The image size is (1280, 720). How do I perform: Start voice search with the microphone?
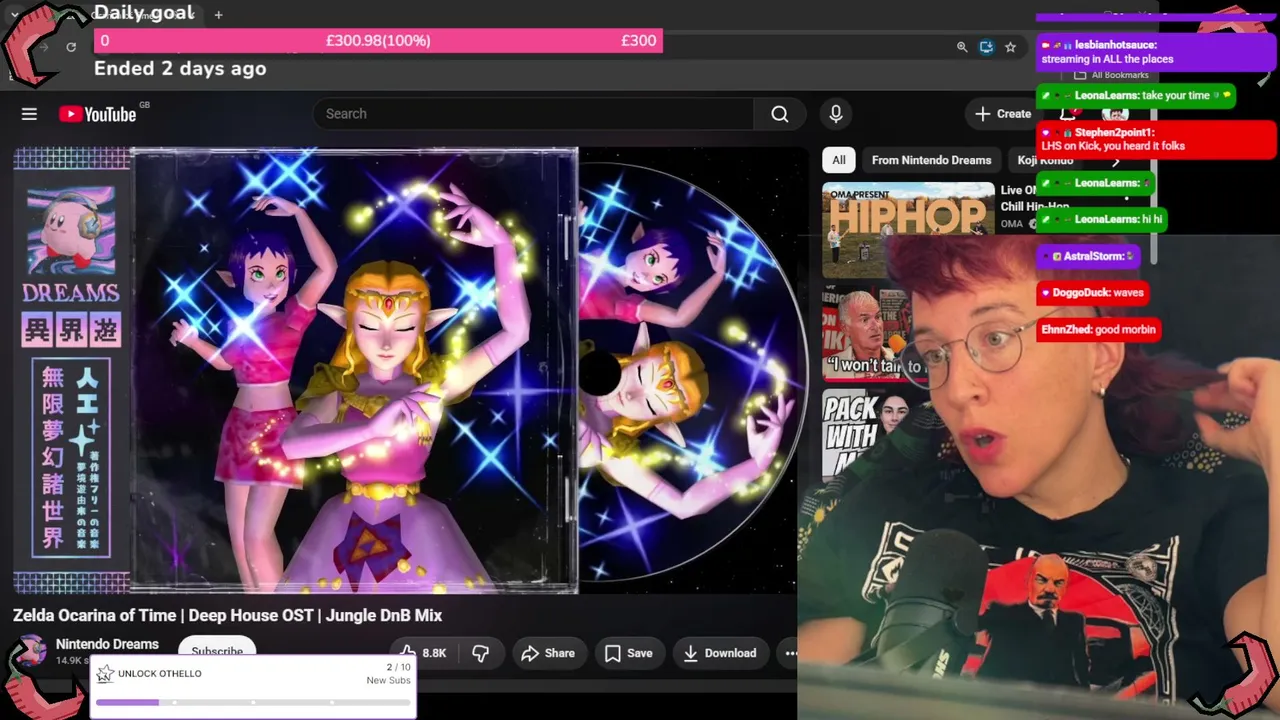click(836, 114)
